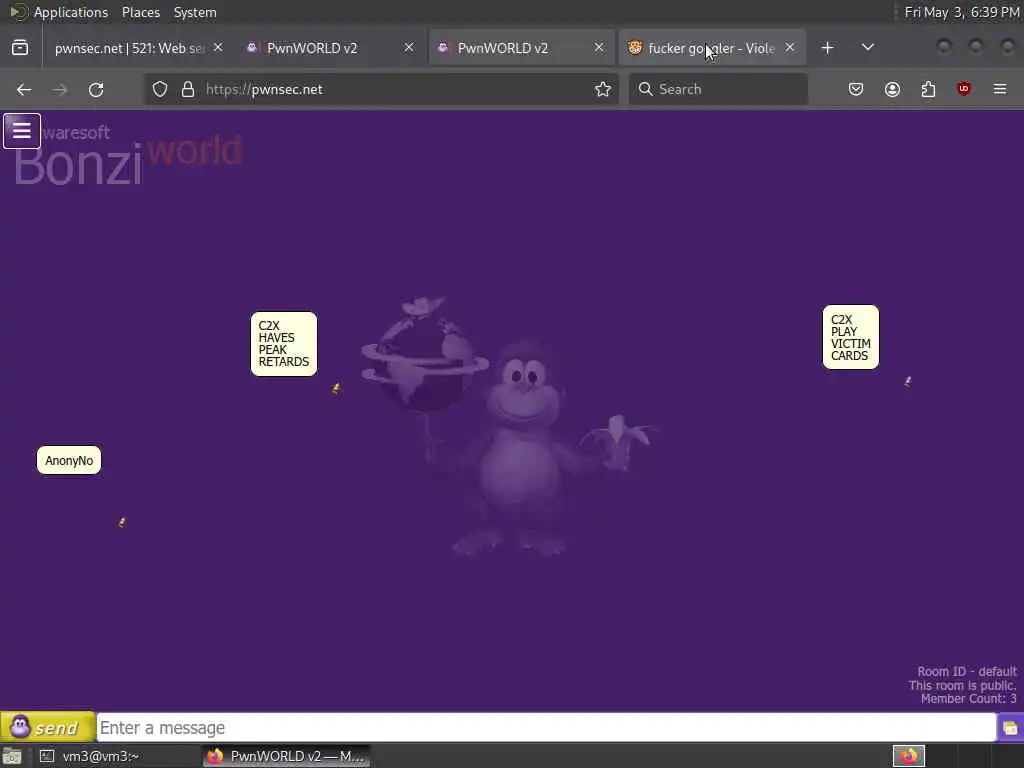Open the Extensions puzzle icon
The height and width of the screenshot is (768, 1024).
(x=928, y=89)
